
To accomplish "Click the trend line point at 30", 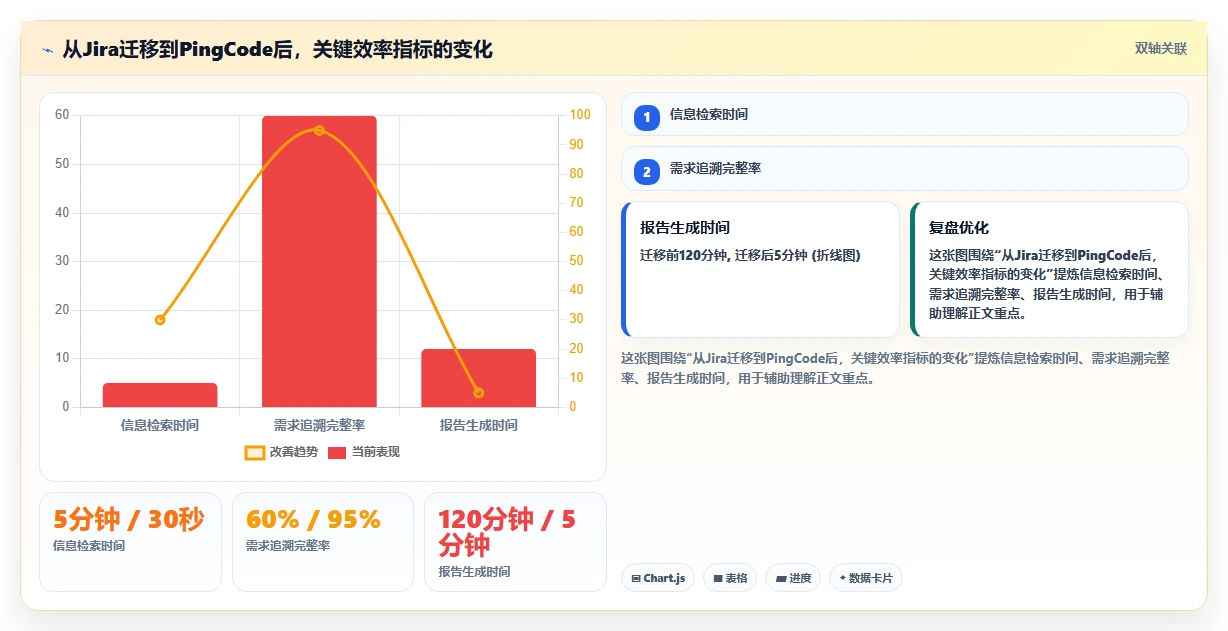I will coord(160,320).
